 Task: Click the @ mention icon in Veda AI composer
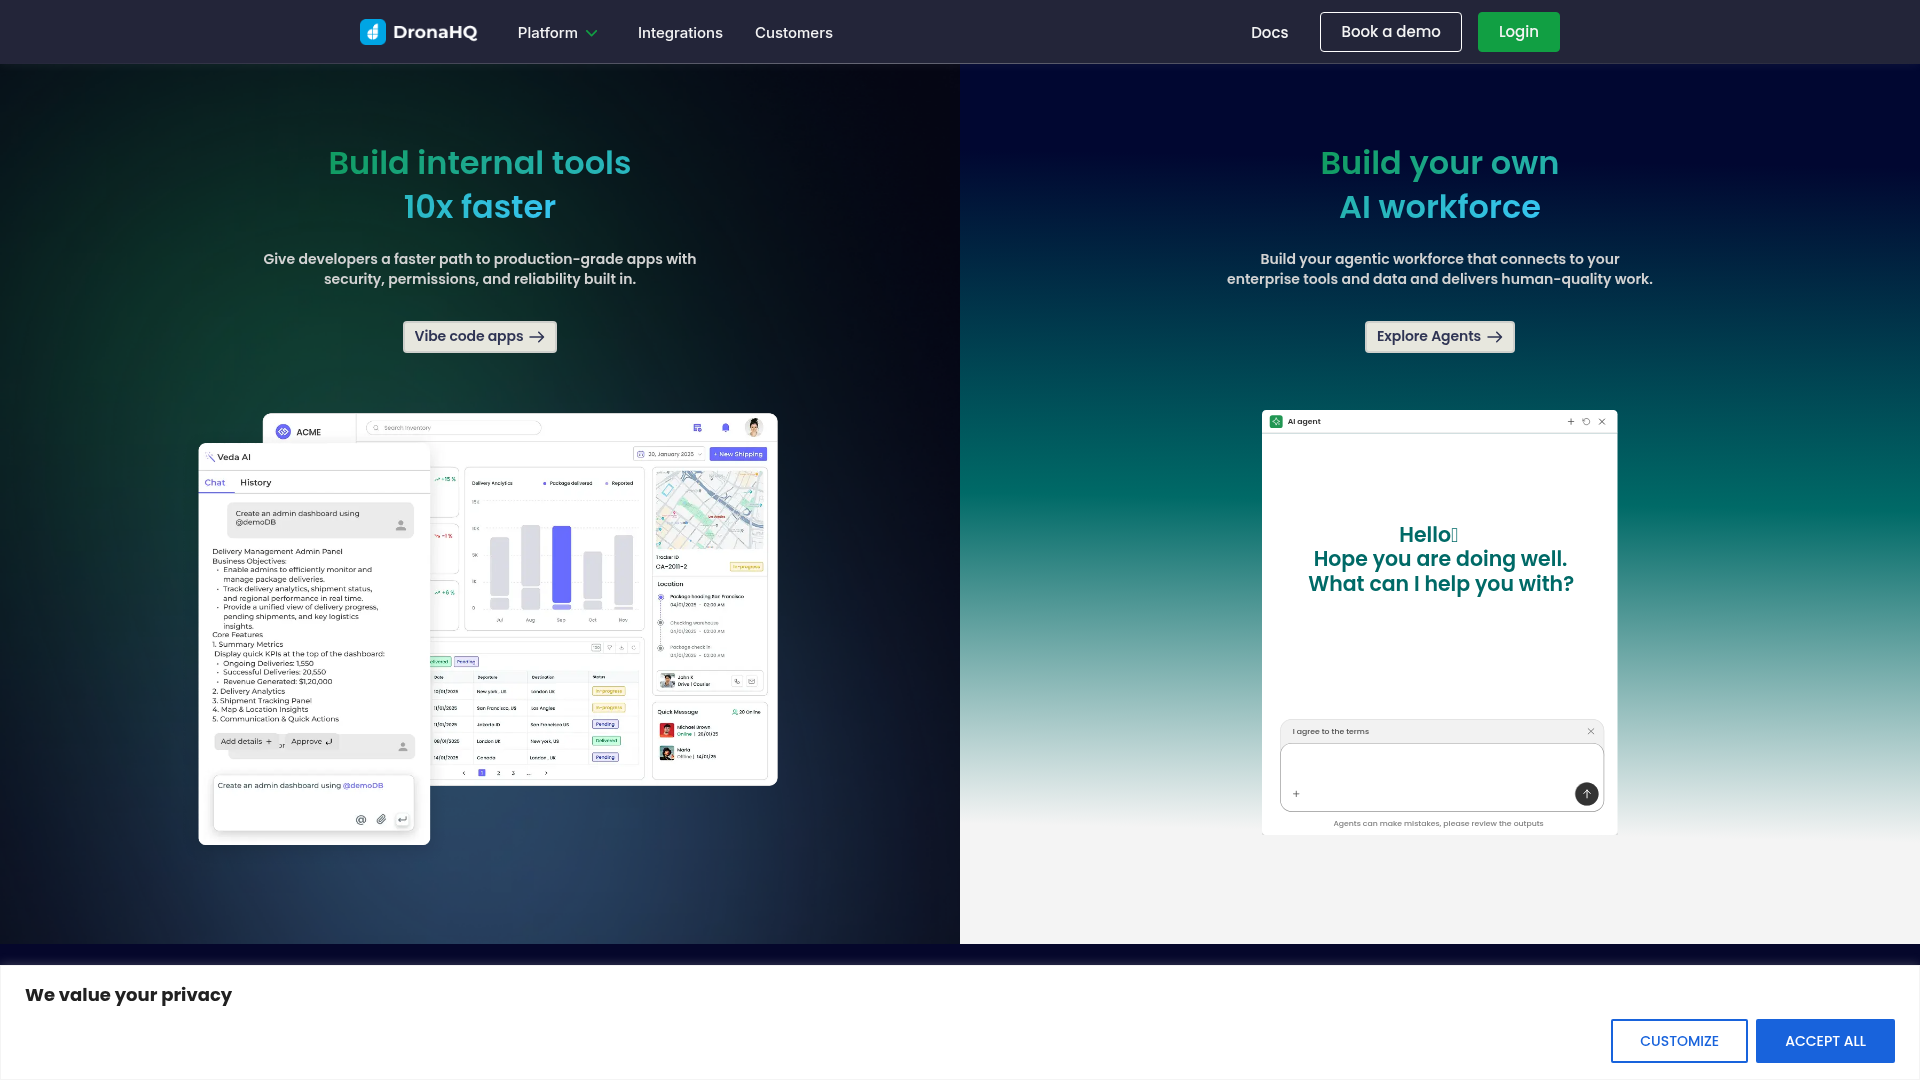(x=361, y=819)
